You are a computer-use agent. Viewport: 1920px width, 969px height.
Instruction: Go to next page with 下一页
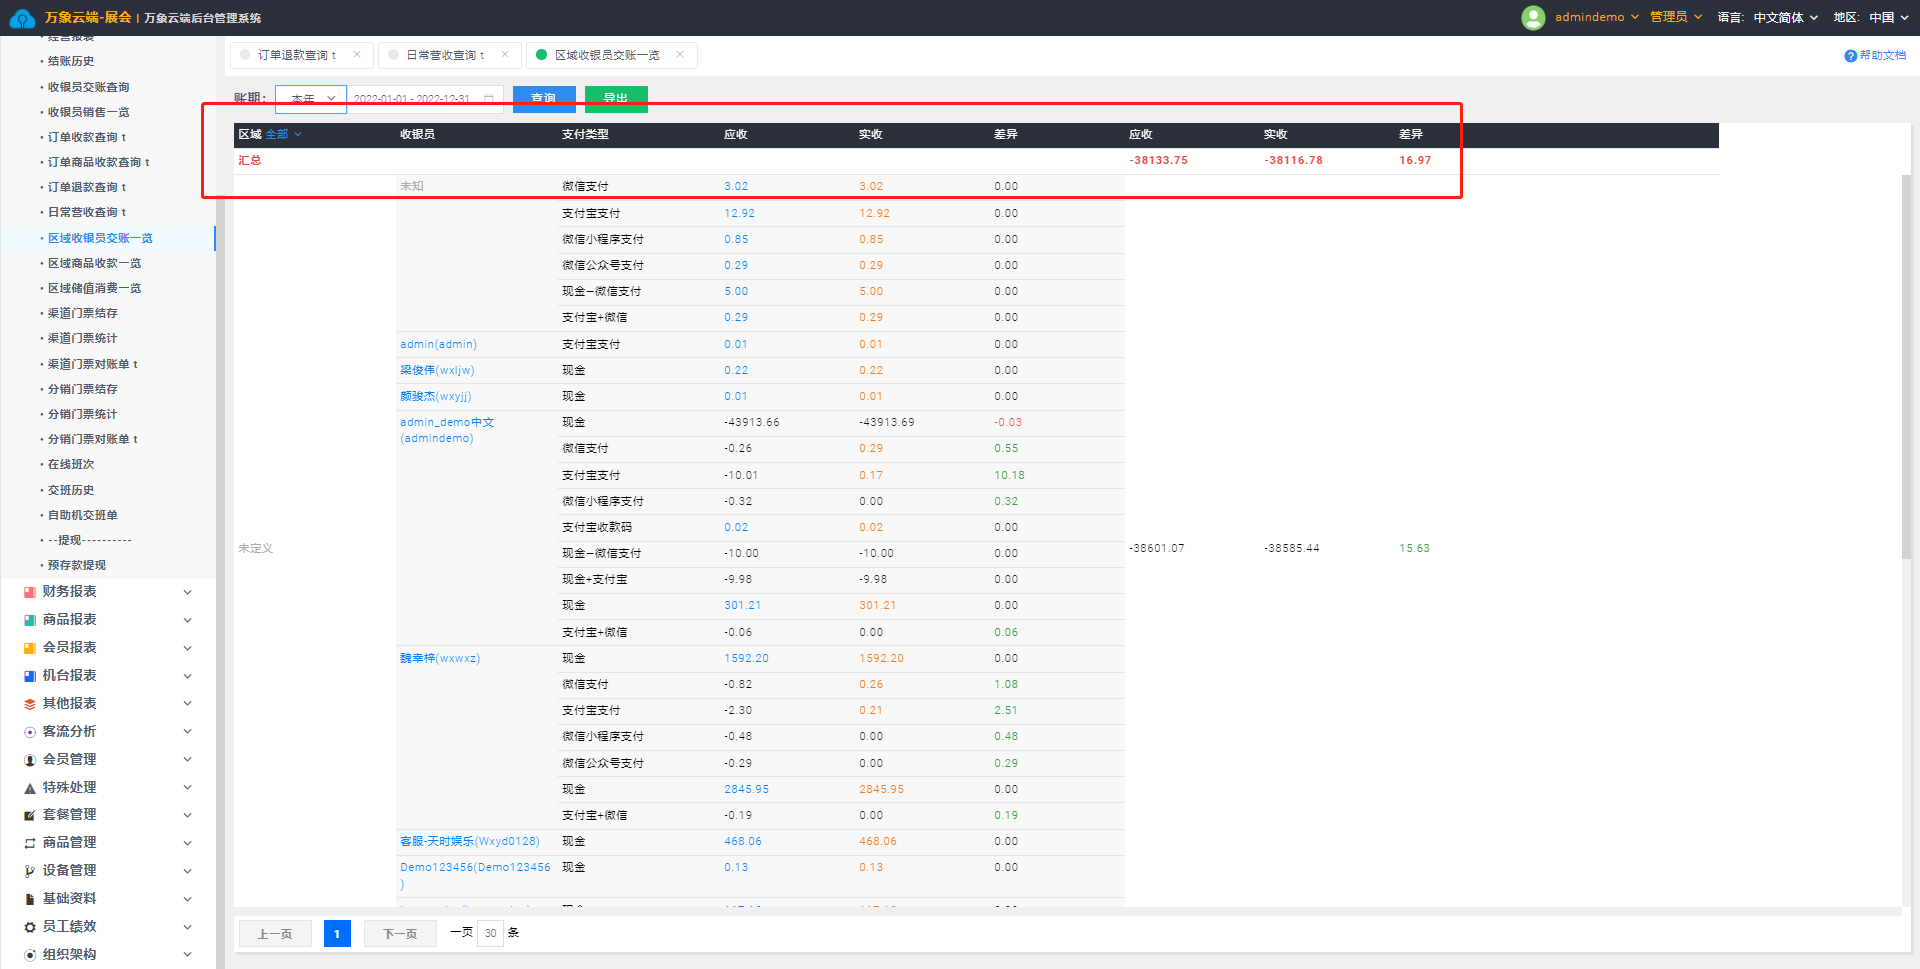point(400,934)
